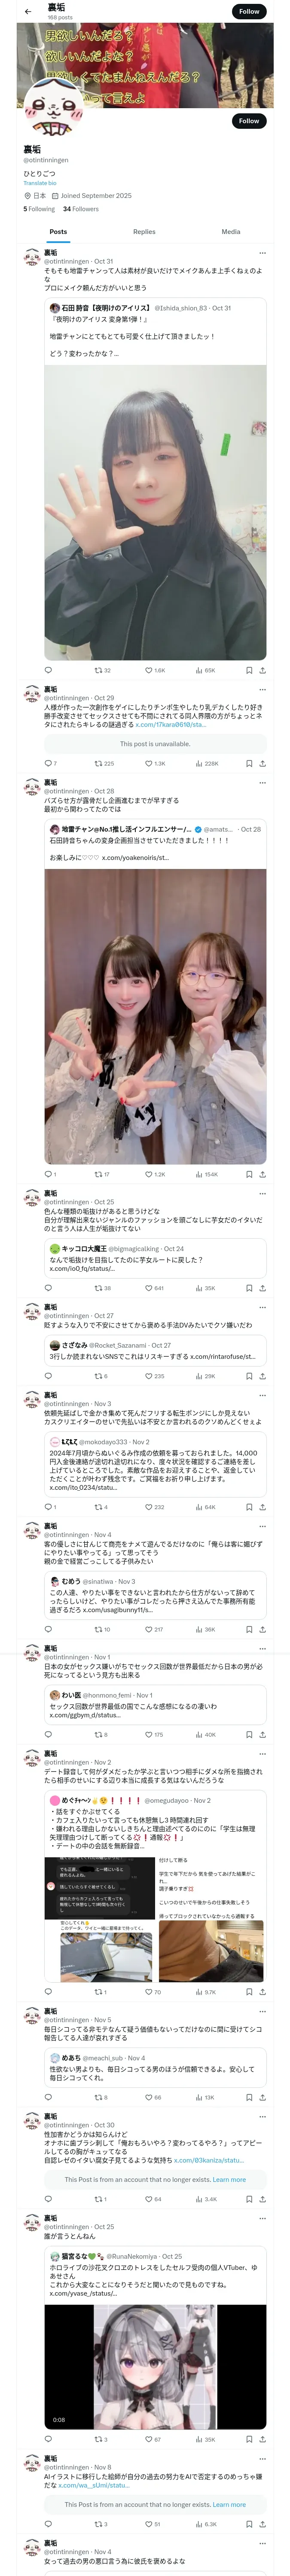
Task: Open more options on the Oct 31 post
Action: pyautogui.click(x=262, y=253)
